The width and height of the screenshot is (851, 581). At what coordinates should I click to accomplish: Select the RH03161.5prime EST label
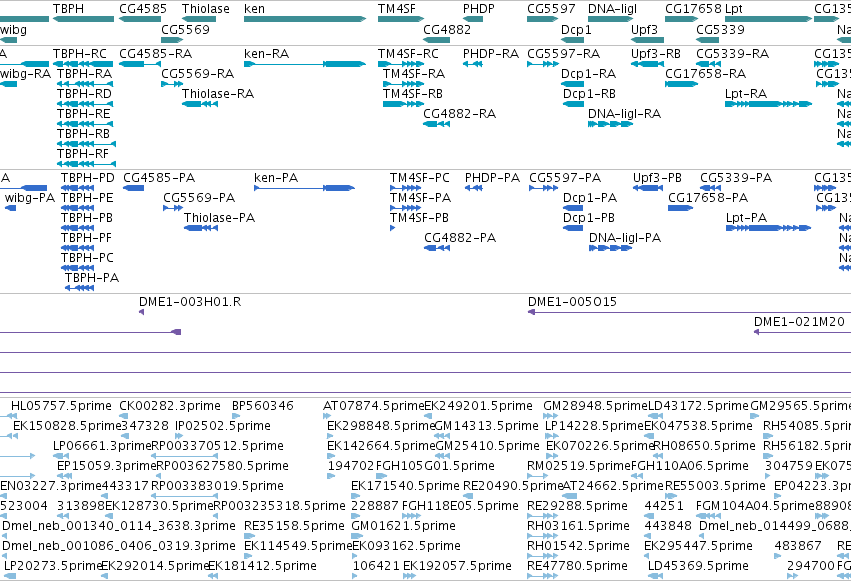pos(578,526)
